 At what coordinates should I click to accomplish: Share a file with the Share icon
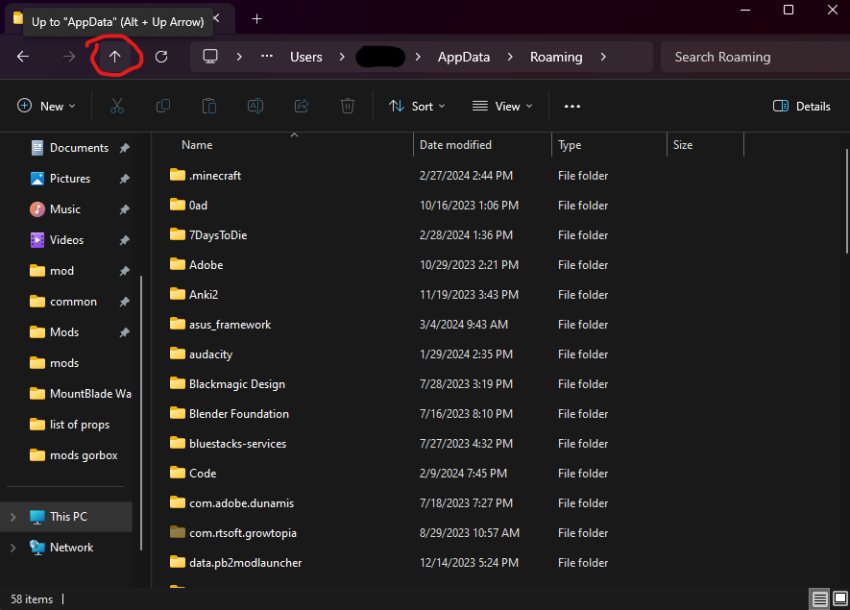[x=300, y=106]
